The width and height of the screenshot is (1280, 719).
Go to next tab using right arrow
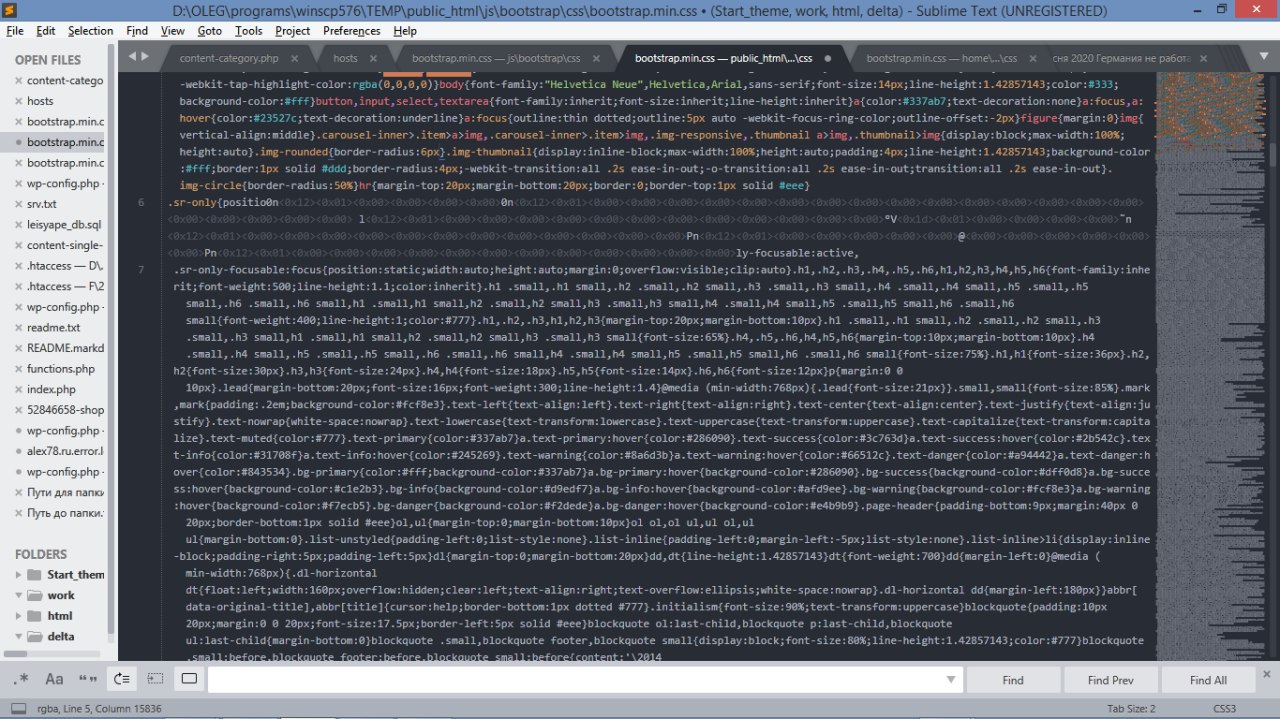point(145,57)
